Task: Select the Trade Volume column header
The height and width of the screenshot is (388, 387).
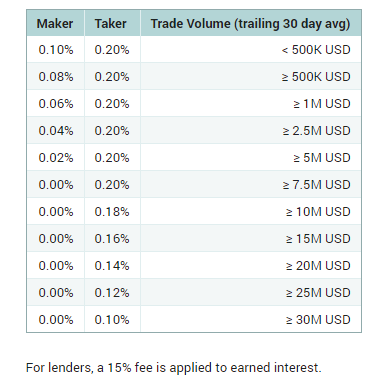Action: point(251,23)
